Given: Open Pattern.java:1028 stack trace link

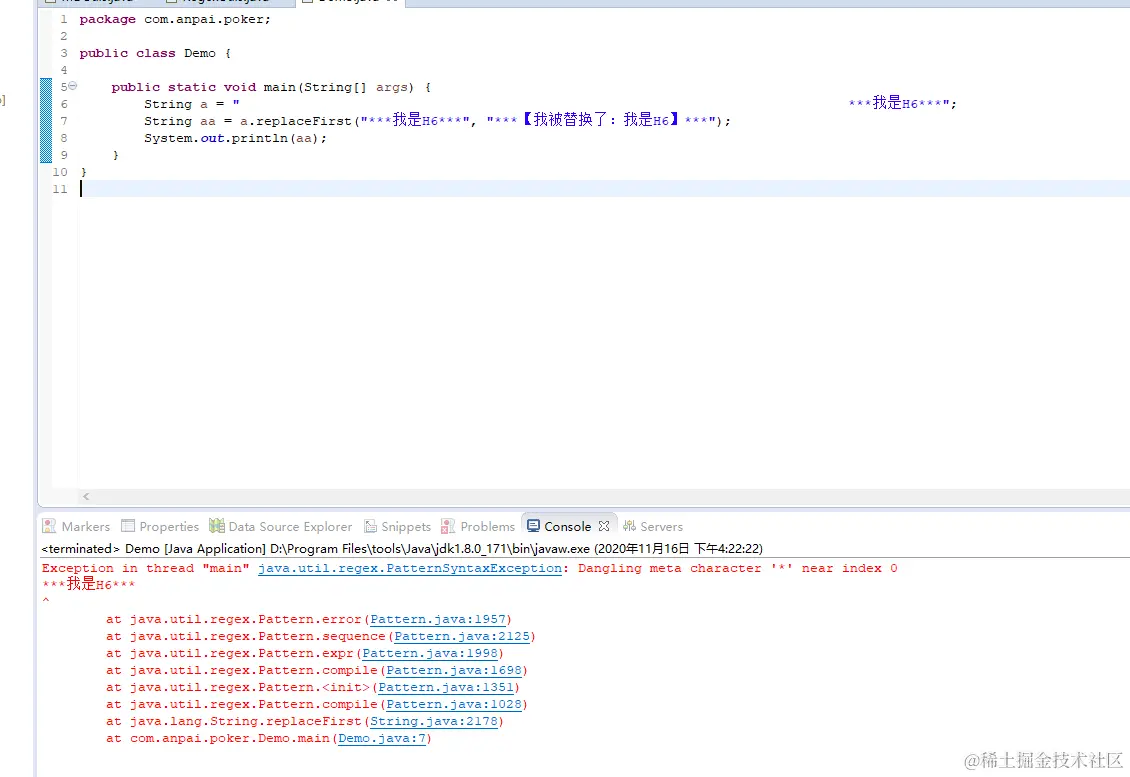Looking at the screenshot, I should pos(454,704).
